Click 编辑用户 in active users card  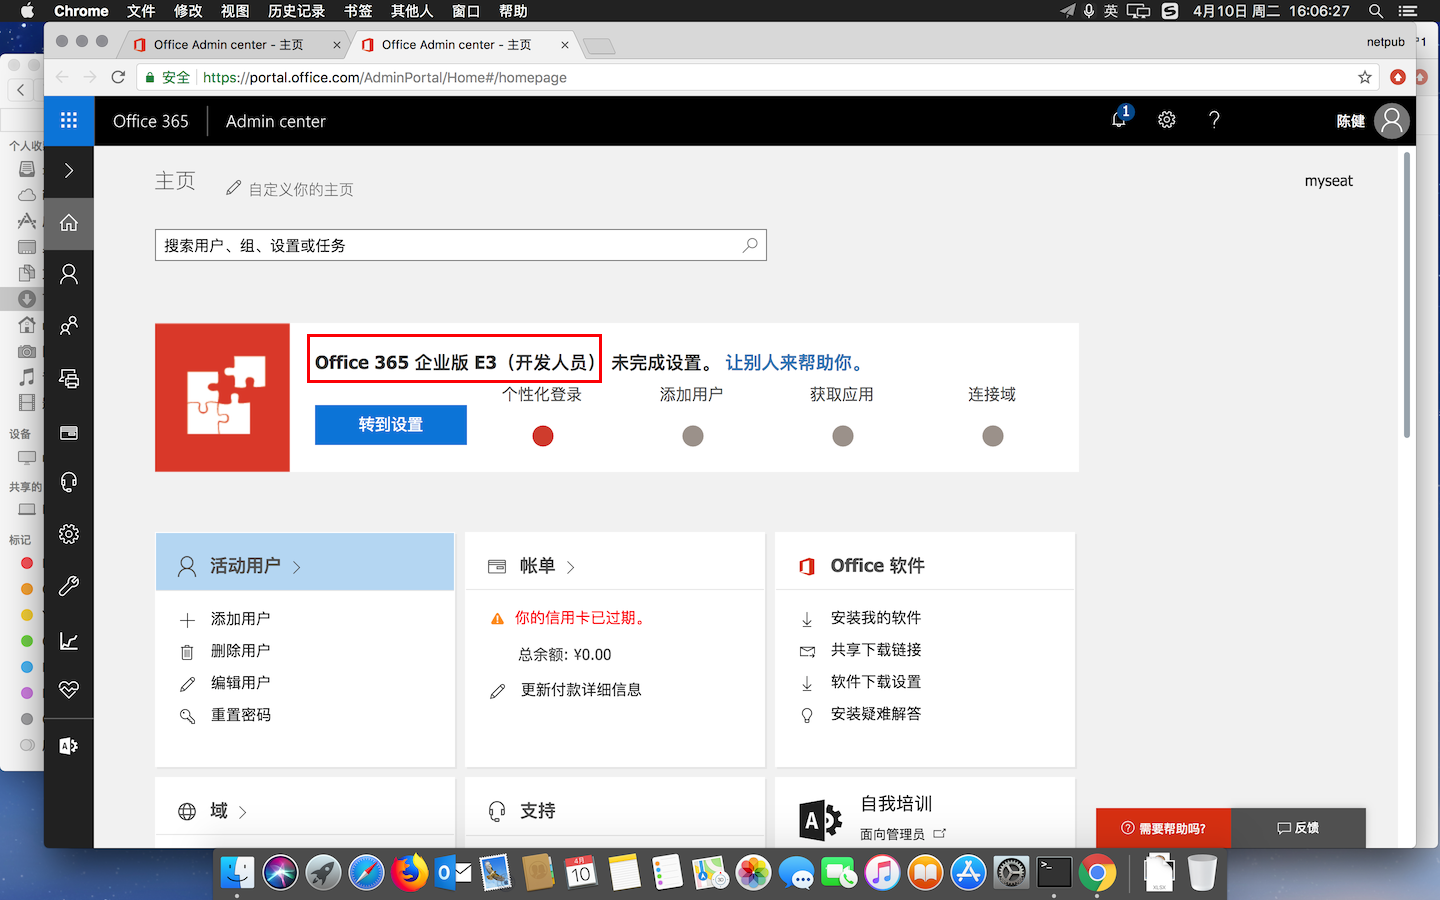pos(241,683)
